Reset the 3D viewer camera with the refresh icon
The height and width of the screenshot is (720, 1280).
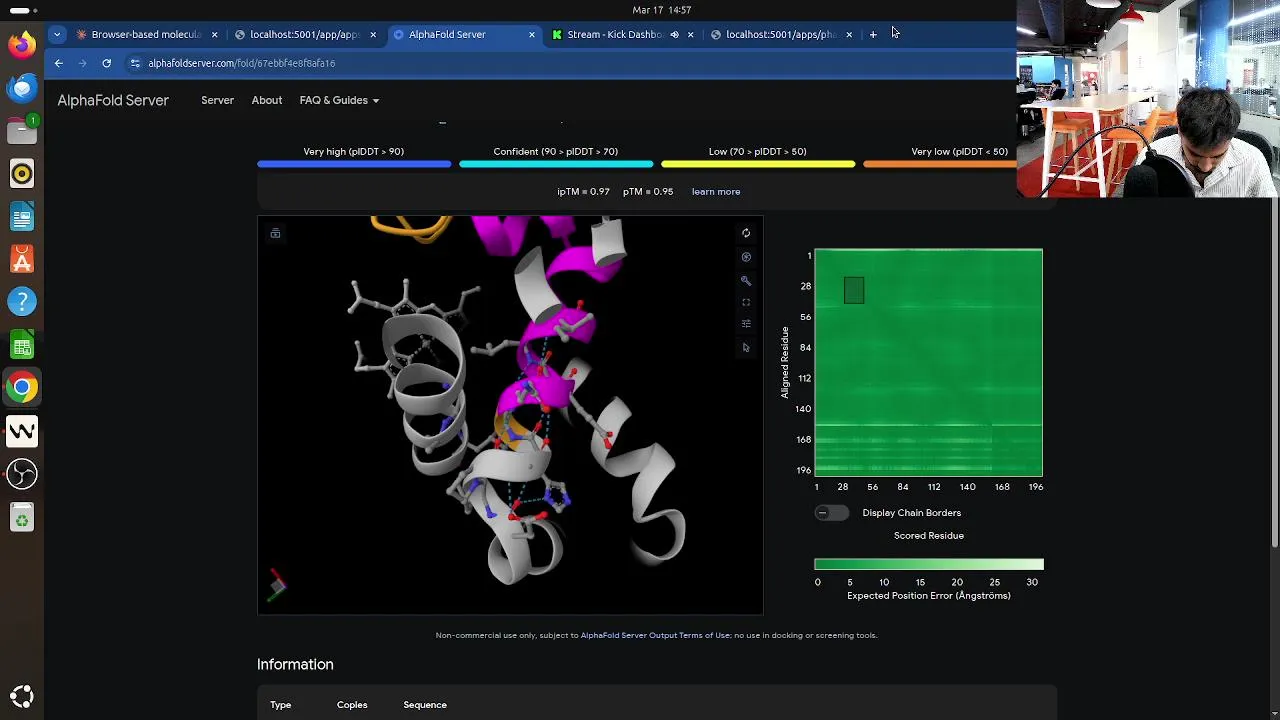click(x=746, y=233)
